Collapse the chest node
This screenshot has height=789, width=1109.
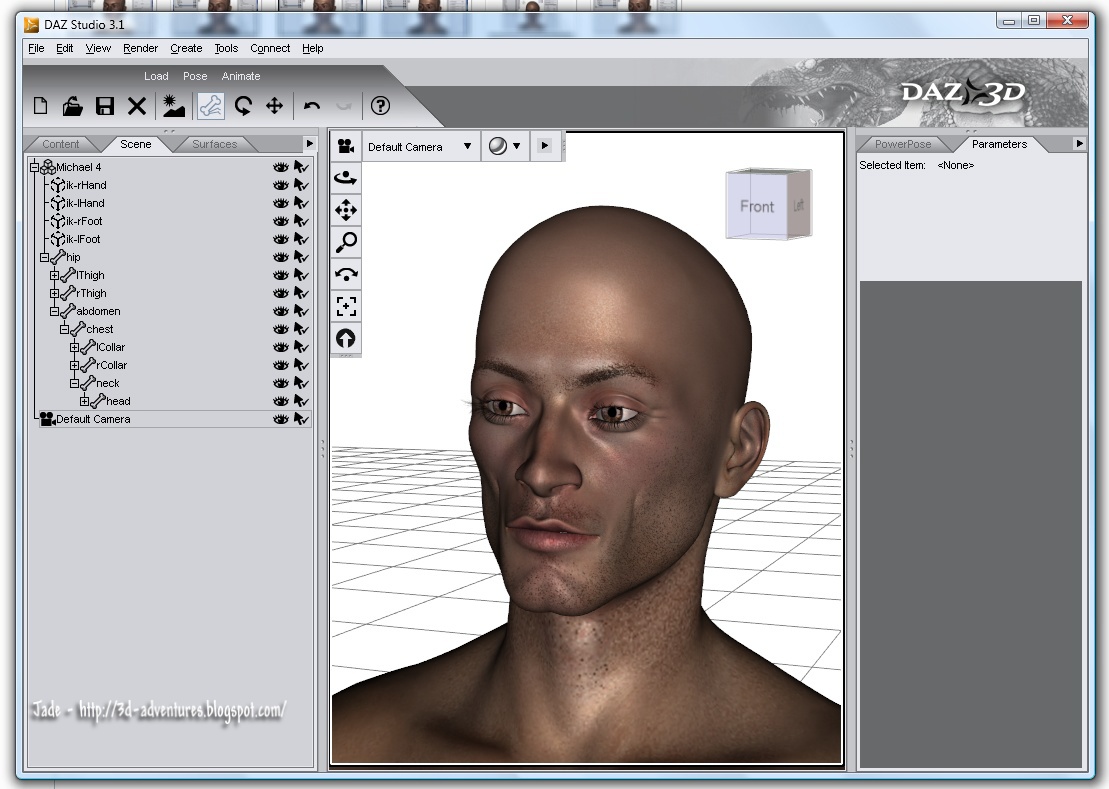click(x=64, y=329)
